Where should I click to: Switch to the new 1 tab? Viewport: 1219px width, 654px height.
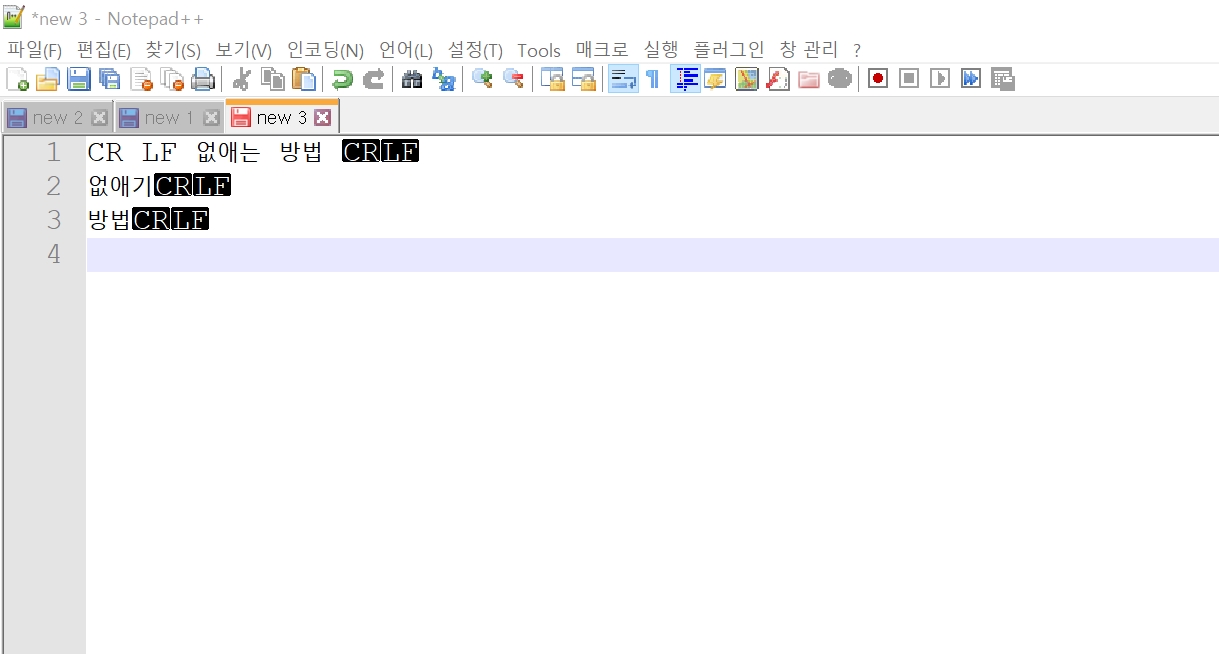pyautogui.click(x=169, y=118)
